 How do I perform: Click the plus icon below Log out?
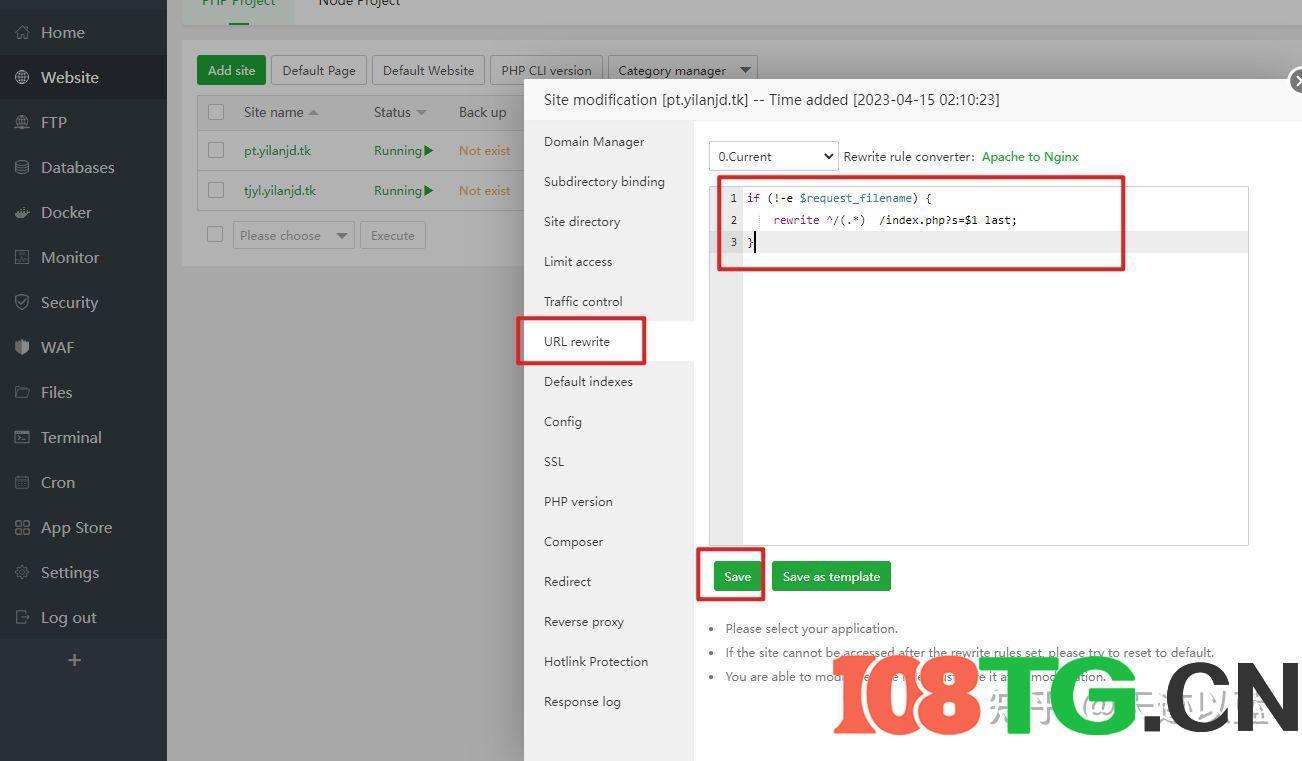(74, 660)
